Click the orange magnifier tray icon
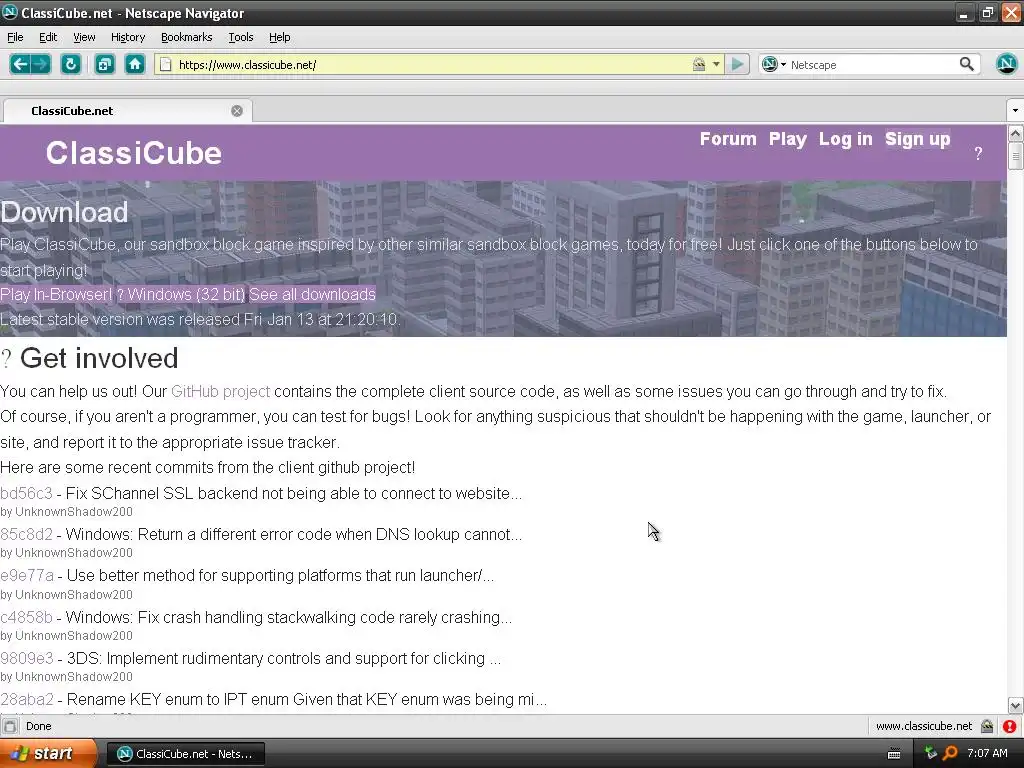 [950, 753]
